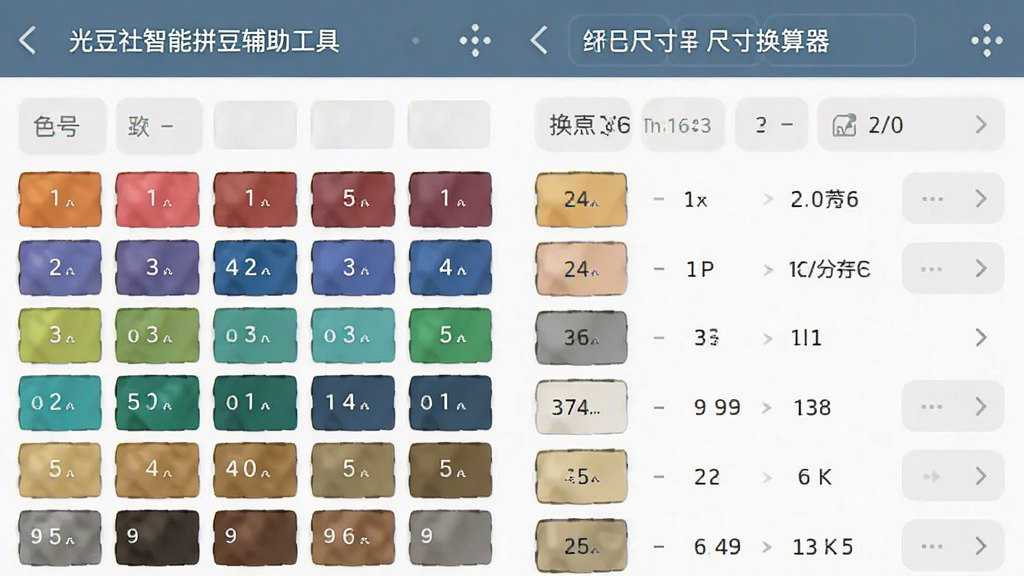
Task: Select the tab labeled 致 -
Action: click(159, 125)
